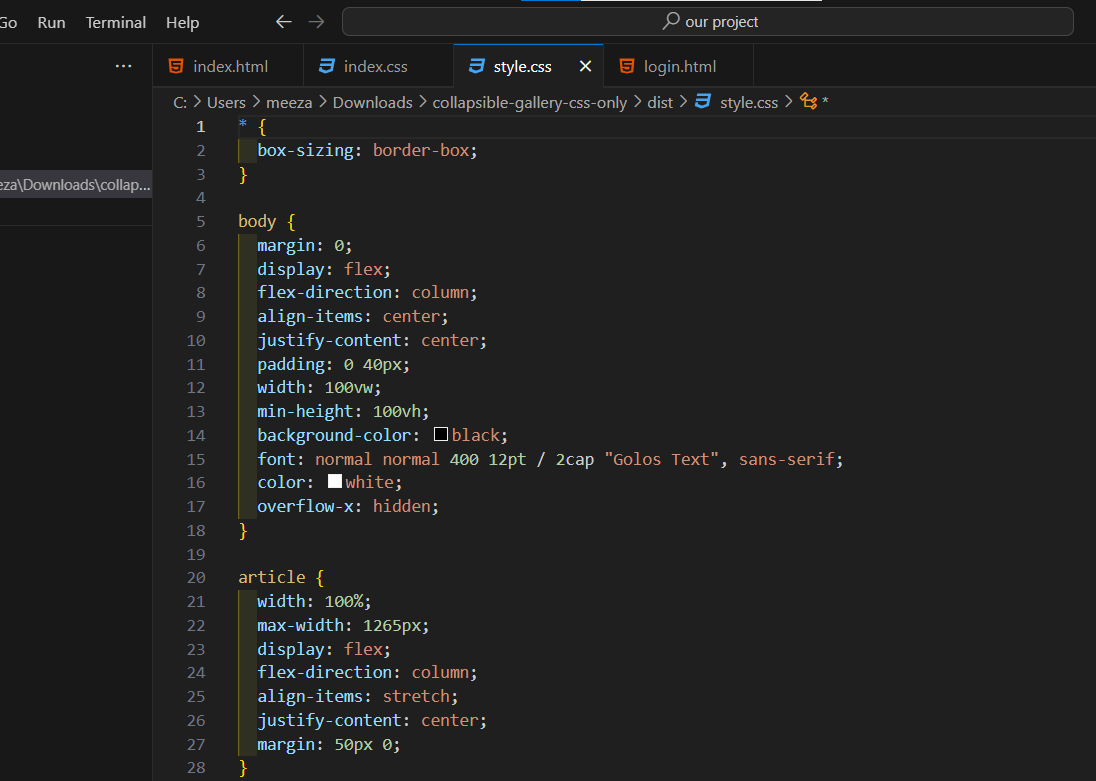The height and width of the screenshot is (781, 1096).
Task: Open the More Actions ellipsis in the sidebar
Action: pos(123,65)
